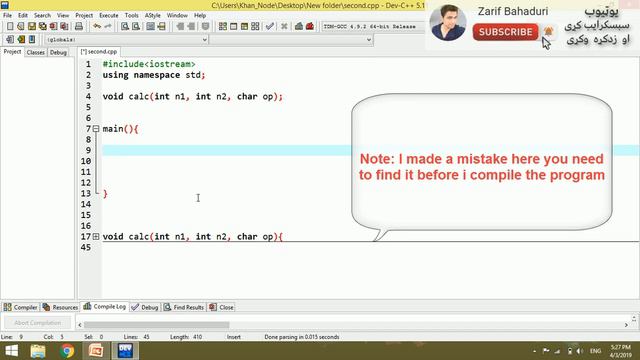Open File Explorer from the taskbar
The height and width of the screenshot is (360, 640).
tap(38, 351)
